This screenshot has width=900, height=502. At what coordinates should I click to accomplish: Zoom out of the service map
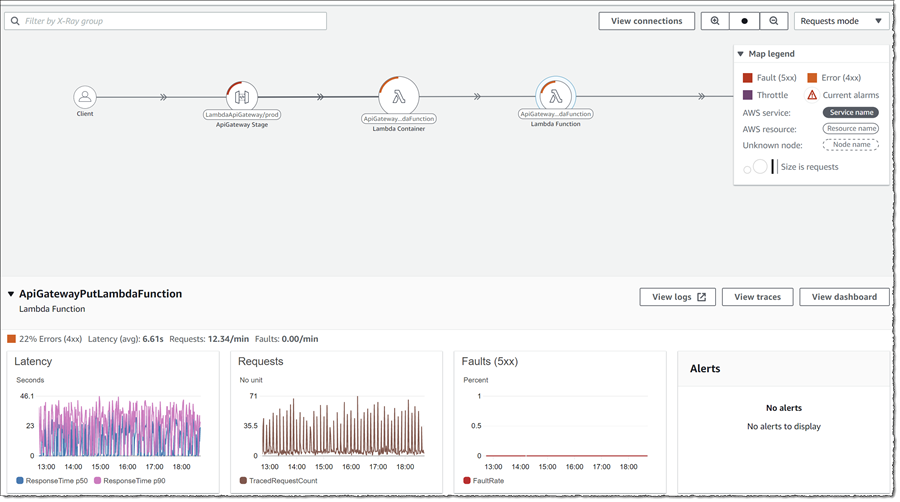[x=774, y=21]
